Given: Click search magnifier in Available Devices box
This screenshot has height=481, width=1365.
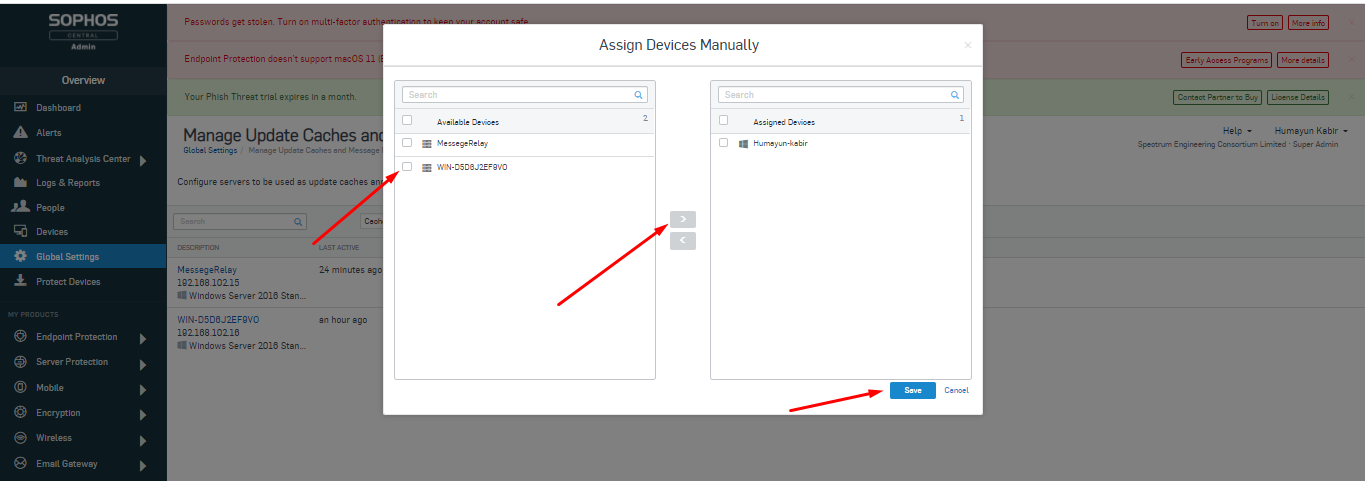Looking at the screenshot, I should tap(638, 95).
